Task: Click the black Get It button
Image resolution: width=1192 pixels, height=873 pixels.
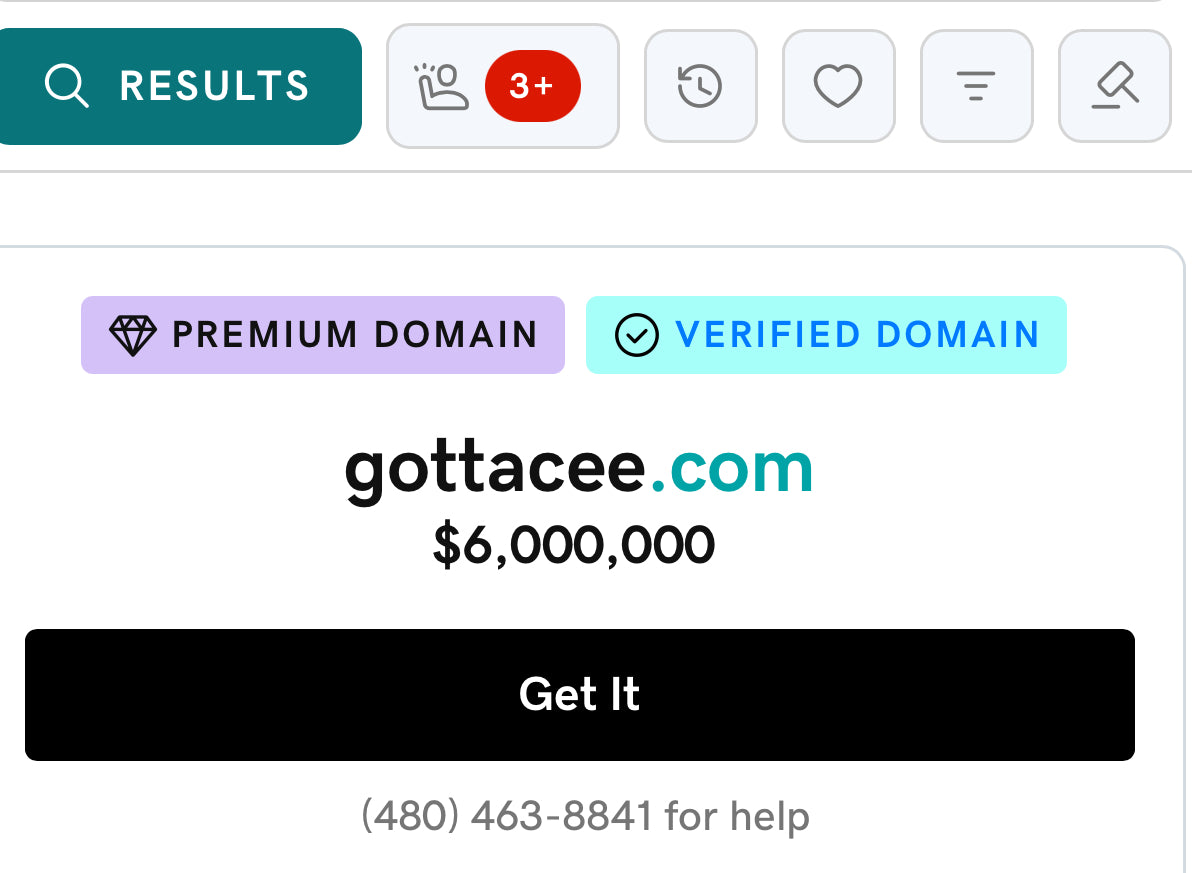Action: [x=579, y=694]
